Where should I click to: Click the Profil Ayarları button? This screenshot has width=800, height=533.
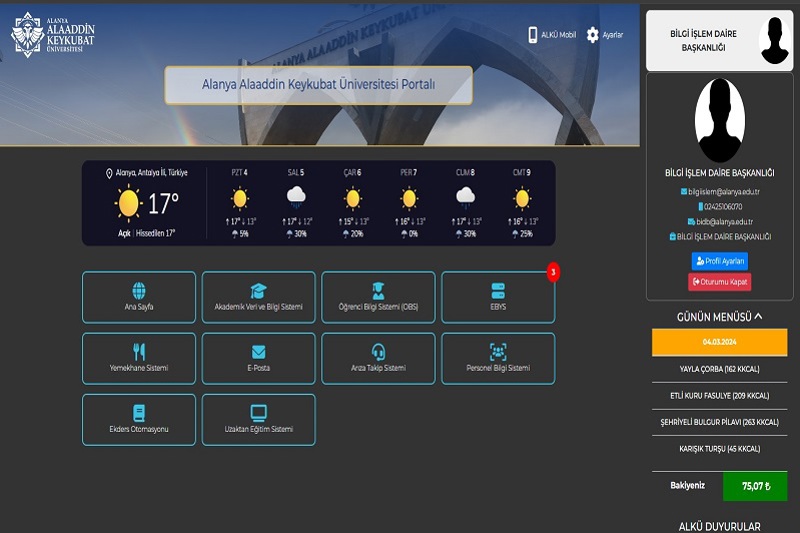click(x=720, y=261)
